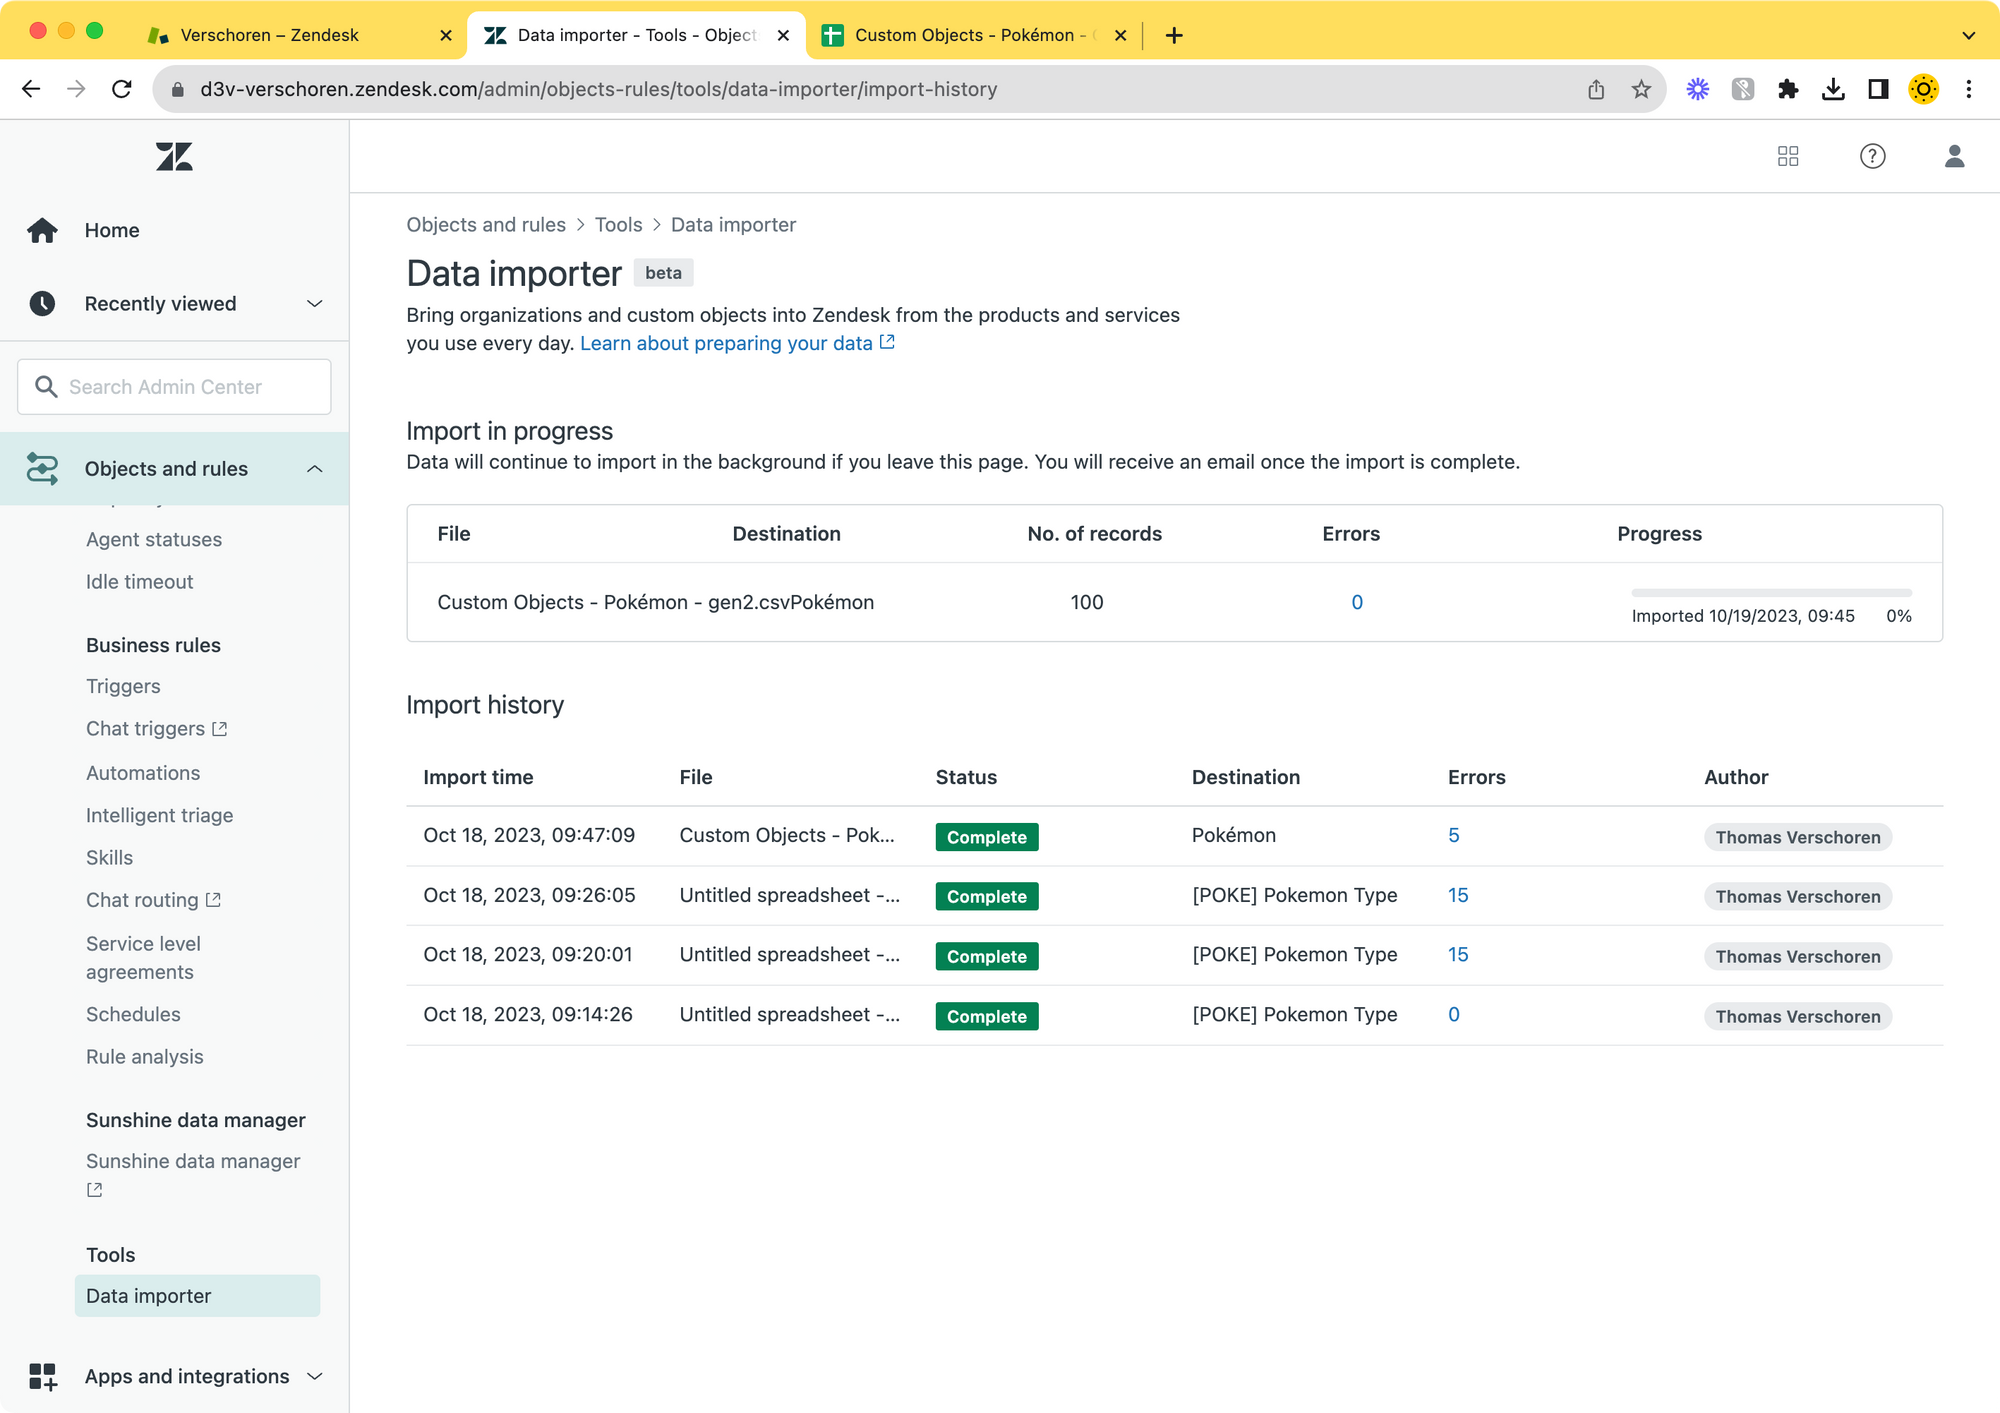Toggle the browser side panel icon

[x=1878, y=89]
